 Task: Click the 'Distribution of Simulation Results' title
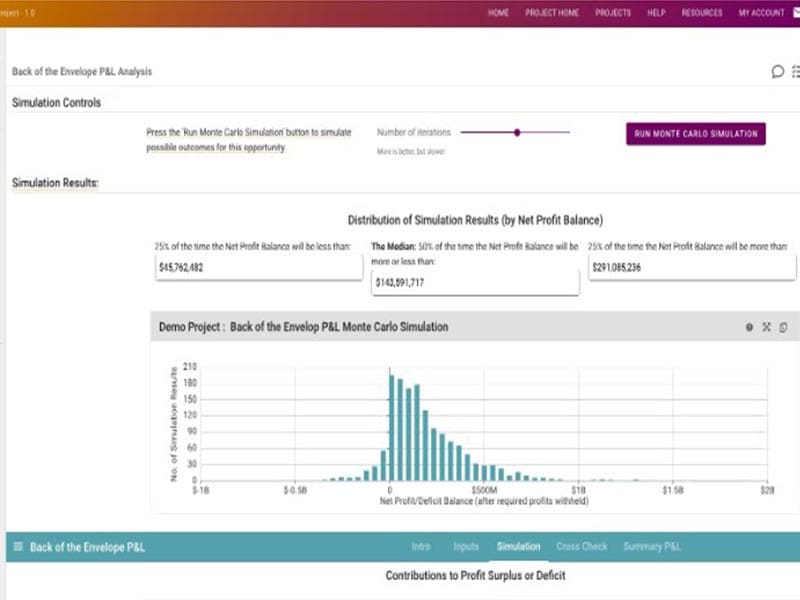[475, 220]
